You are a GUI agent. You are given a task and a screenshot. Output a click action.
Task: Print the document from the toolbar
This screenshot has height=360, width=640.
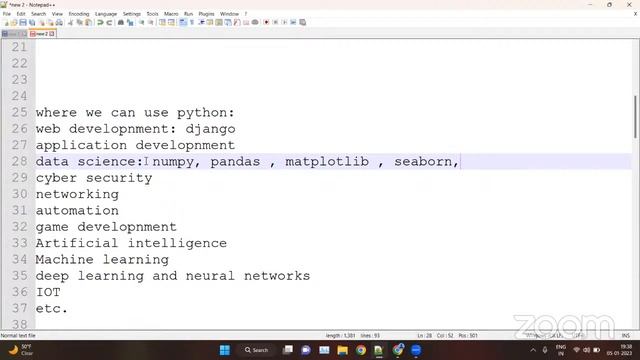pos(59,22)
